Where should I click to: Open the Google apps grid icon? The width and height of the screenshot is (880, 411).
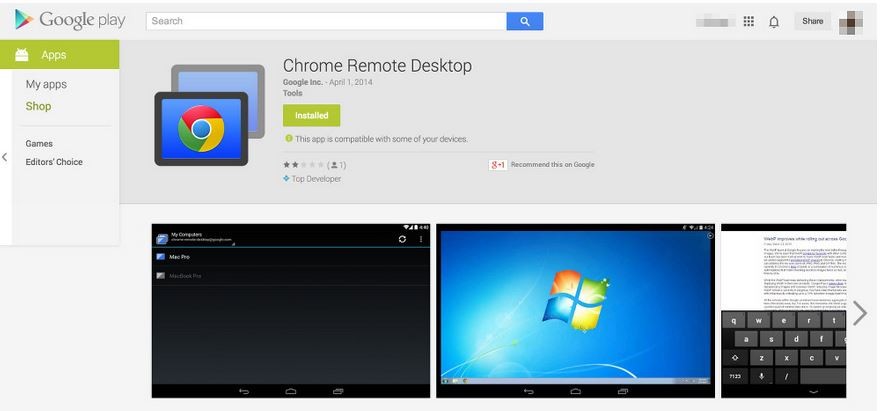(748, 21)
